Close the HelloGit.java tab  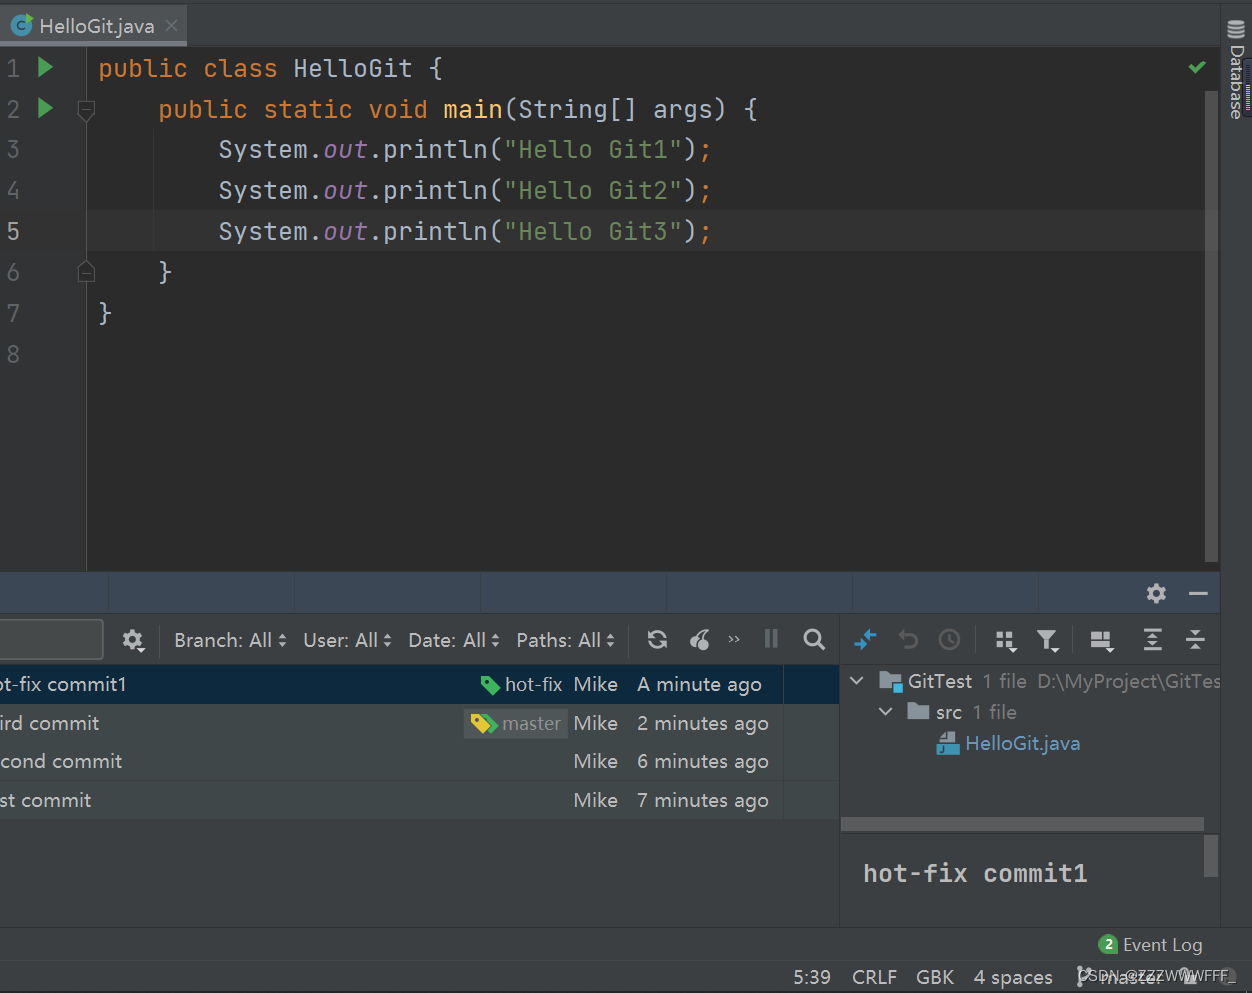click(171, 26)
